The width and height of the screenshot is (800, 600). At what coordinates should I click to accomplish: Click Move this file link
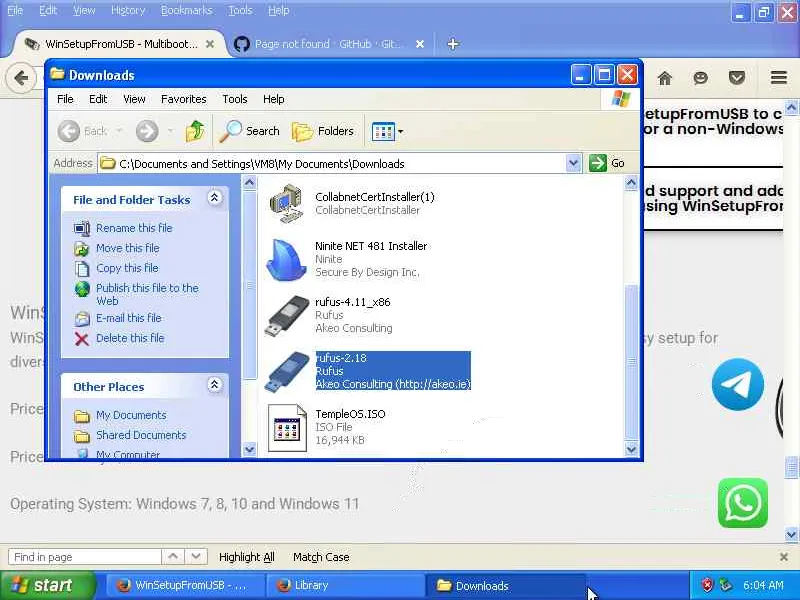click(x=128, y=248)
